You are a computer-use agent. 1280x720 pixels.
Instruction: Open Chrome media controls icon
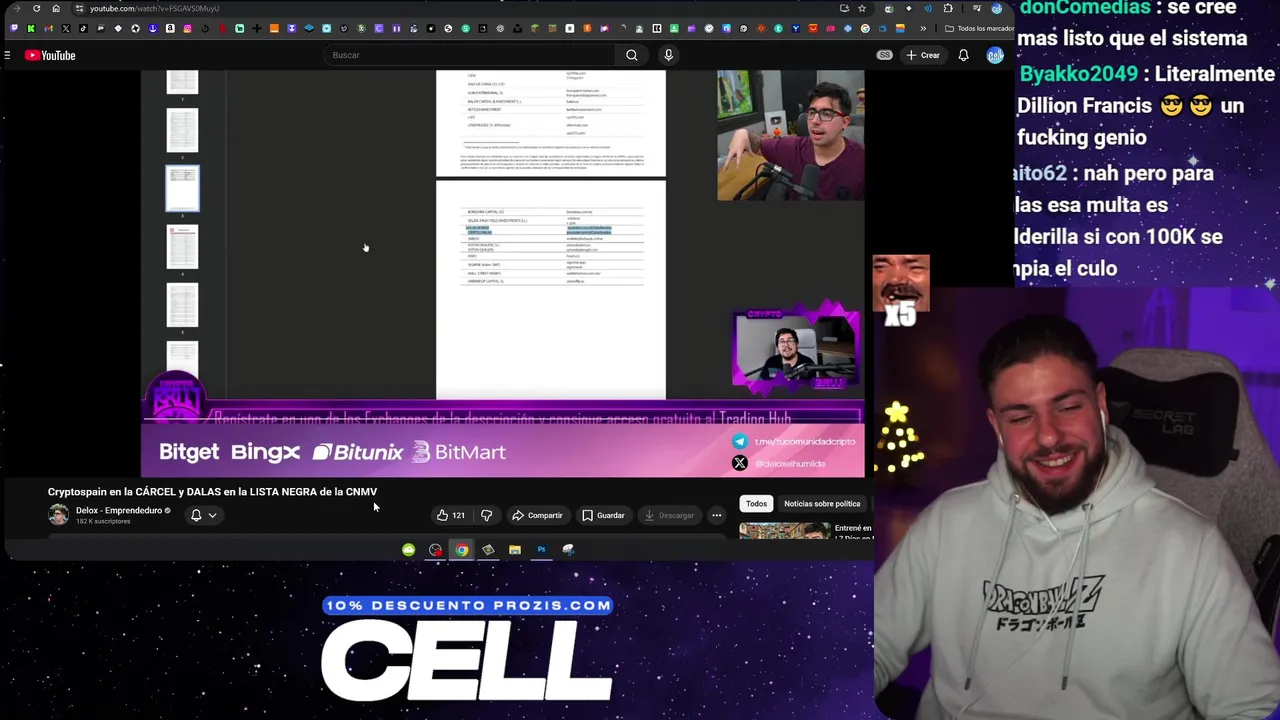(x=977, y=8)
